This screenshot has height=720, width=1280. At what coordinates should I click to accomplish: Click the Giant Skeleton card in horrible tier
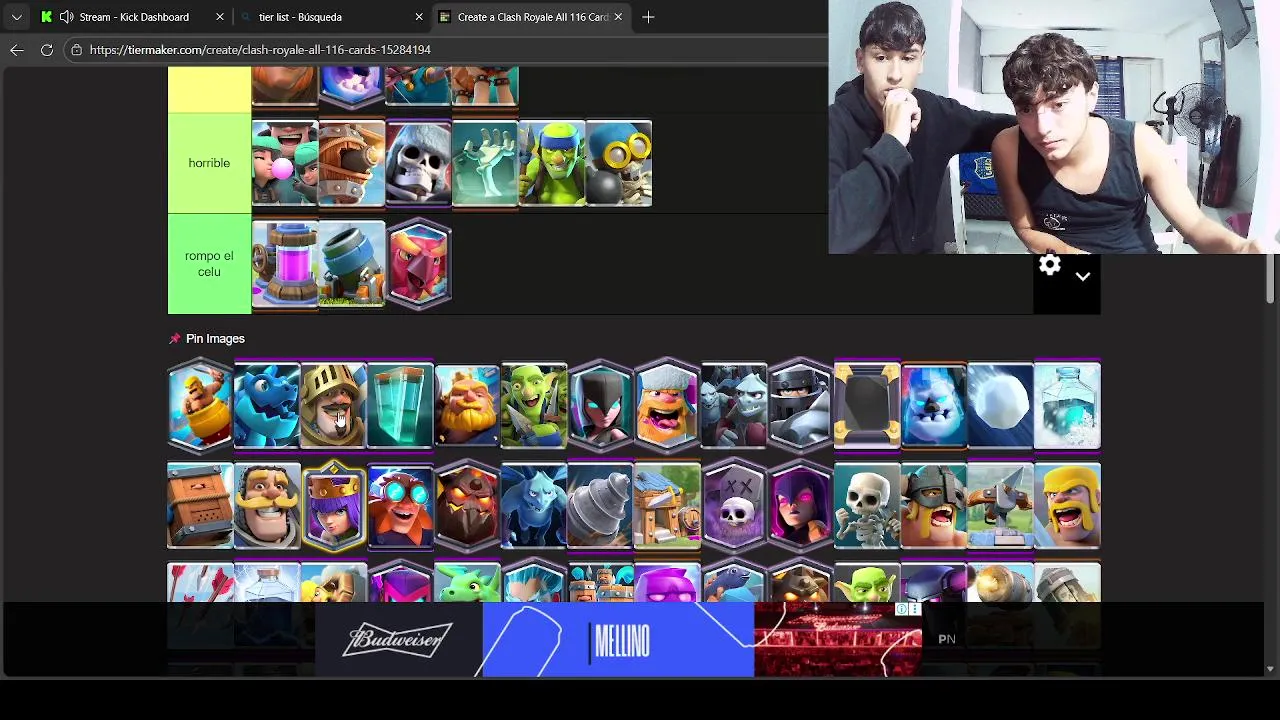pos(418,163)
